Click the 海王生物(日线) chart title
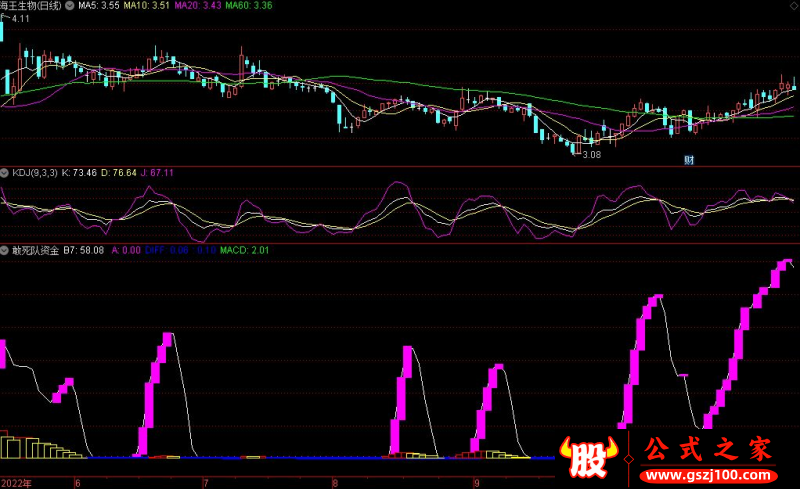 [x=31, y=6]
